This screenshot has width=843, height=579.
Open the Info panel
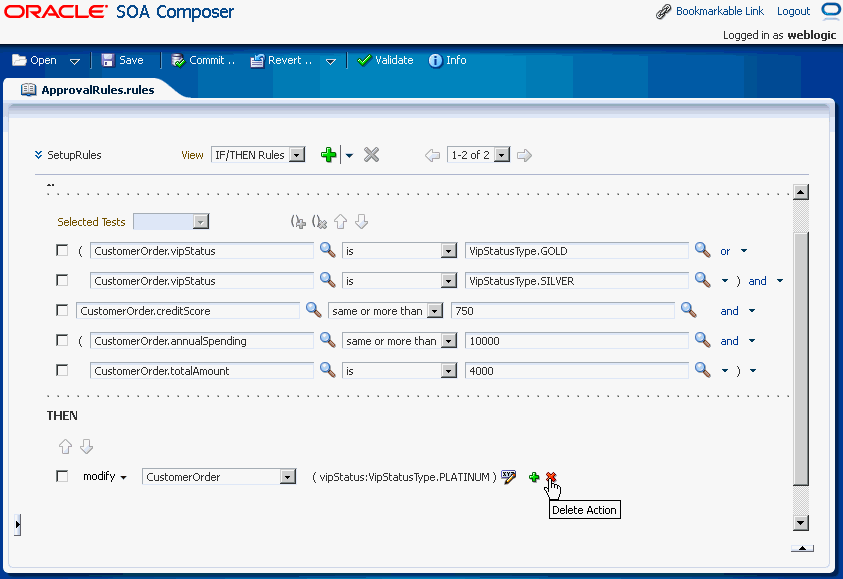click(x=447, y=60)
